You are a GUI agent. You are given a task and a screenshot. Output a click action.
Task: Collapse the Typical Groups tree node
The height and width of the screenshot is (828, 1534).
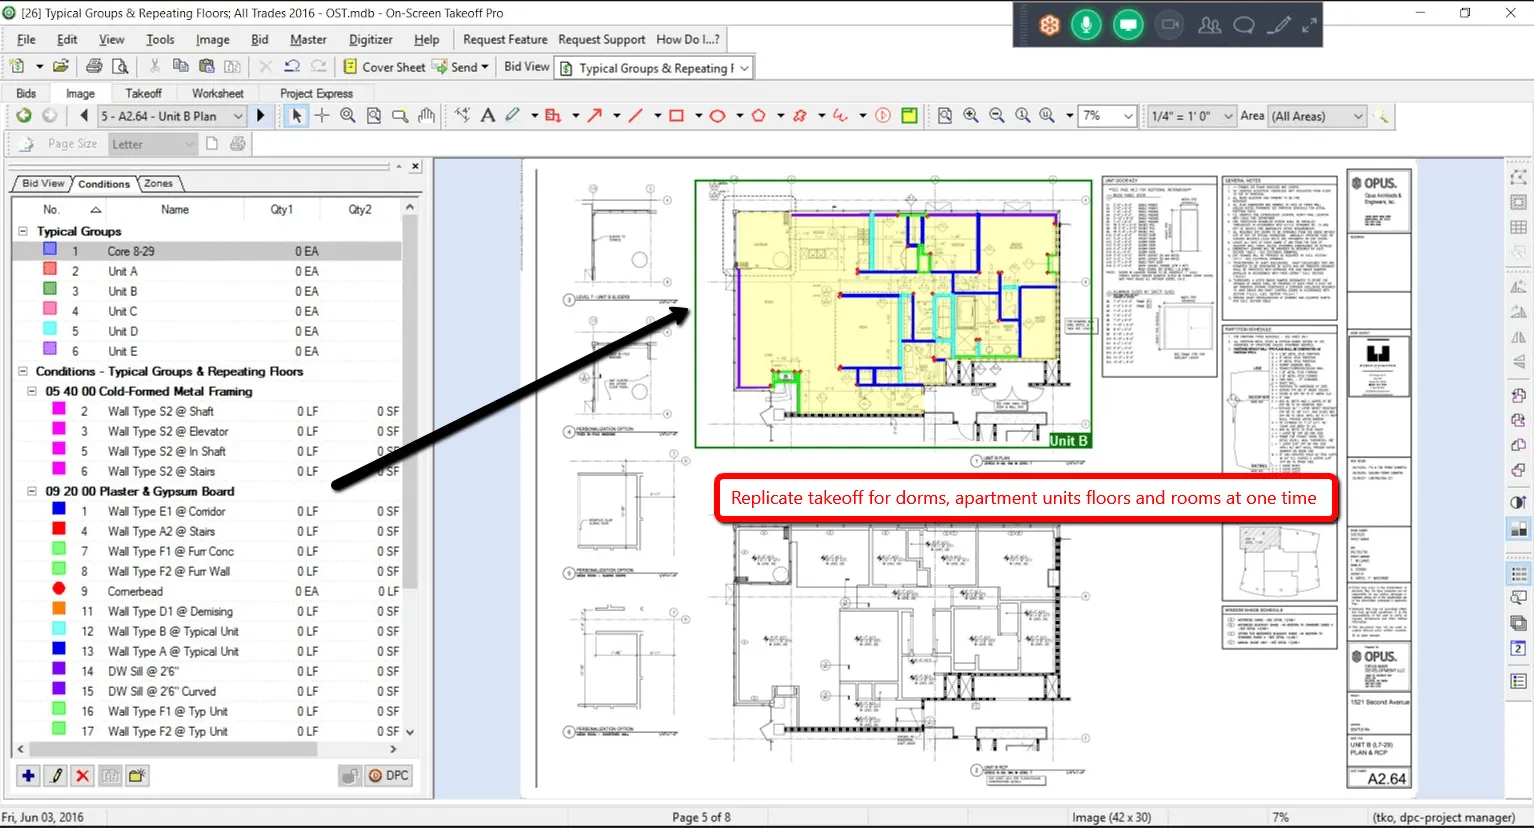(x=23, y=231)
